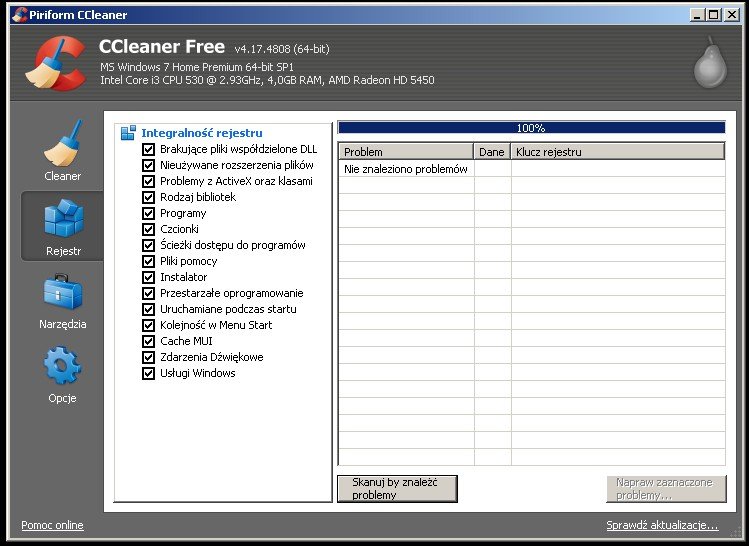Toggle the Czcionki checkbox
The height and width of the screenshot is (546, 749).
(x=149, y=229)
